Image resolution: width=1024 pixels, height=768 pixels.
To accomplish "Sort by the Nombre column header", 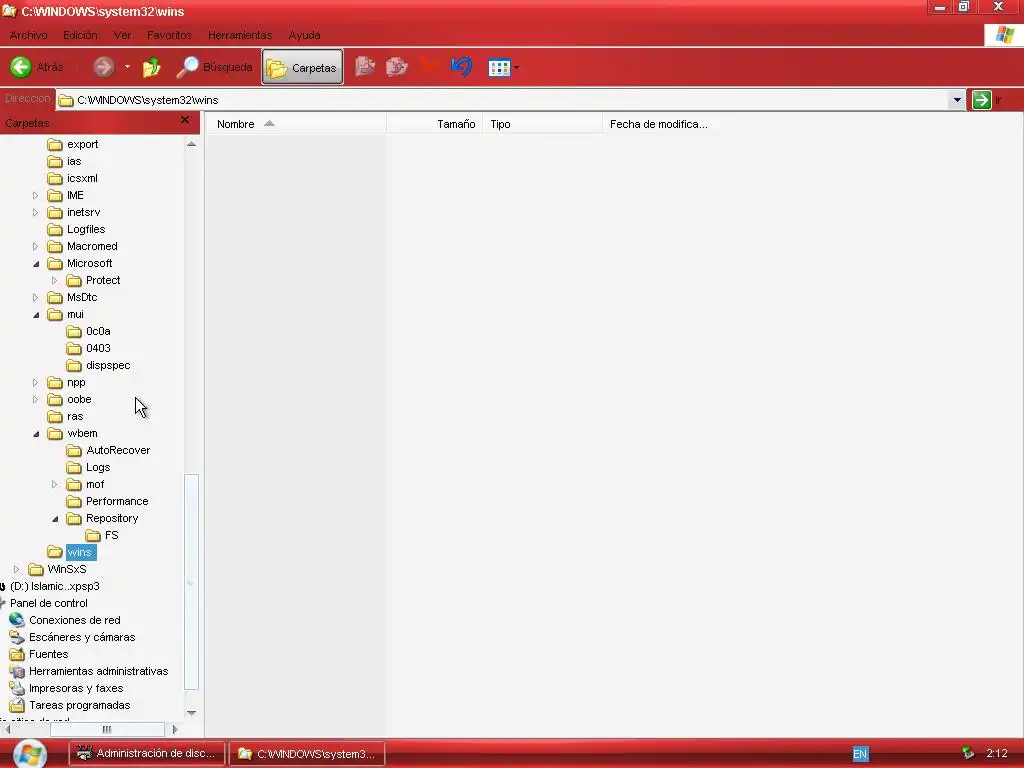I will [x=297, y=124].
